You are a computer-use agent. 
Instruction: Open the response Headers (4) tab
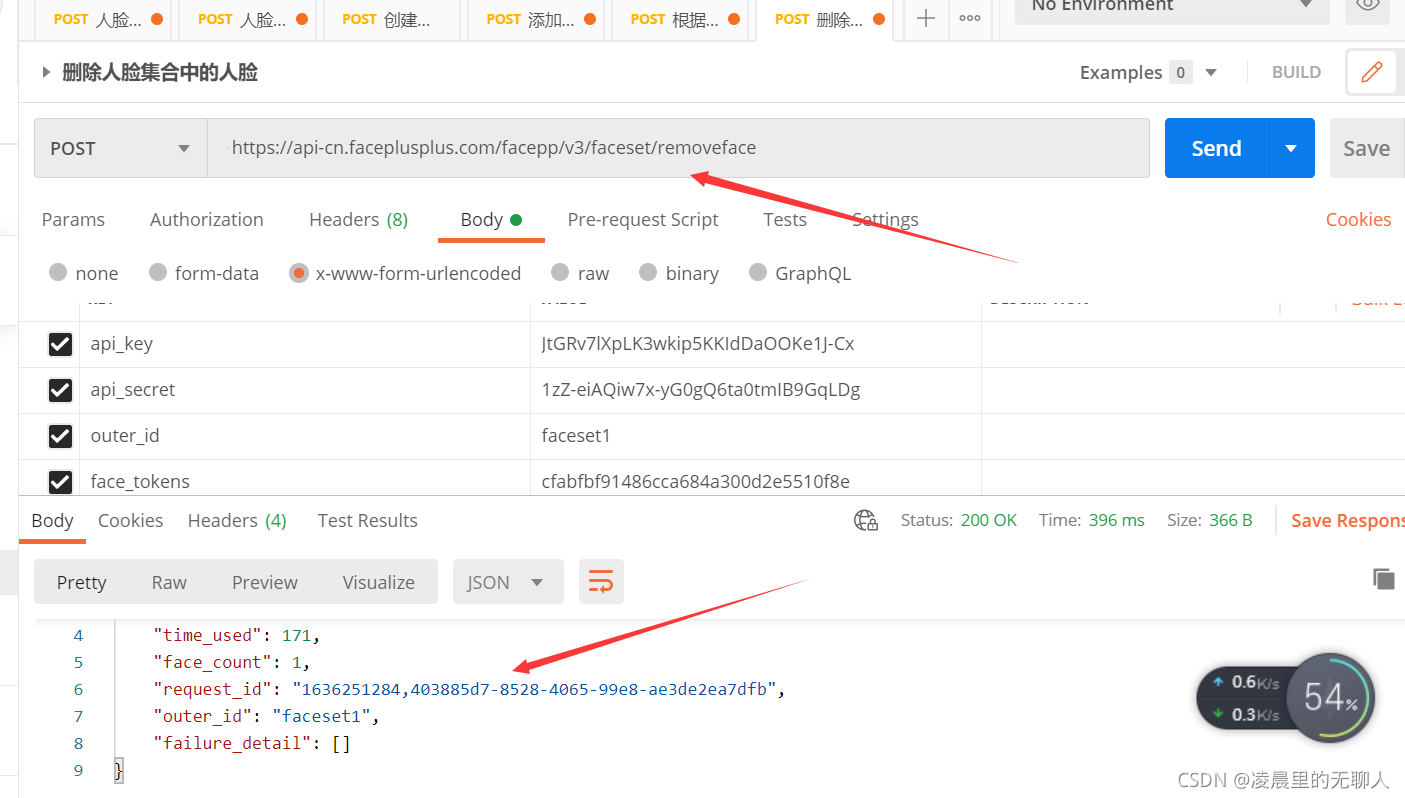[237, 520]
